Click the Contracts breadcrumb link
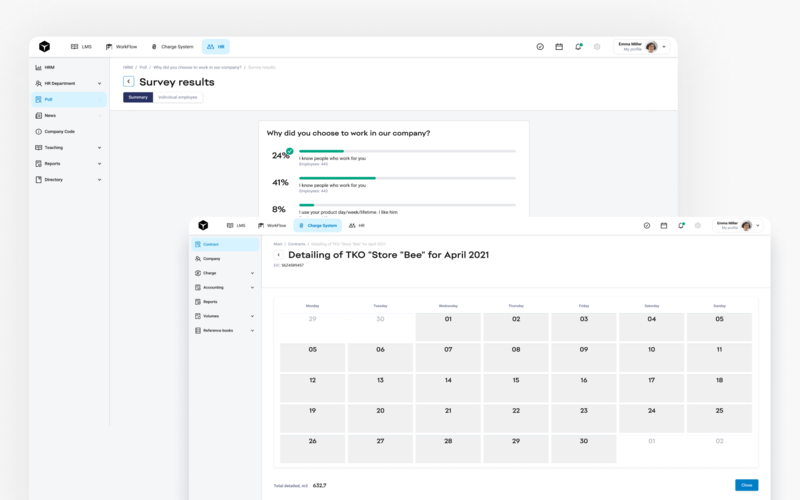Screen dimensions: 800x500 click(297, 243)
